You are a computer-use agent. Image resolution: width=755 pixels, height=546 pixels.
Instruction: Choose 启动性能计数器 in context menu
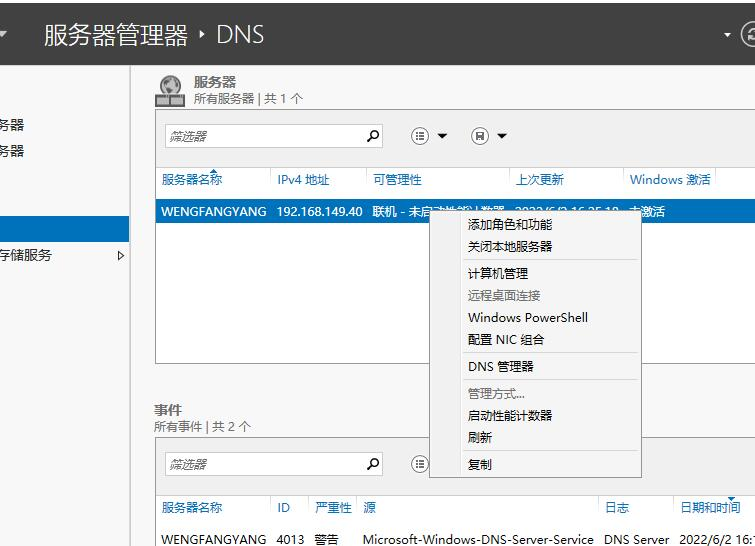point(510,416)
